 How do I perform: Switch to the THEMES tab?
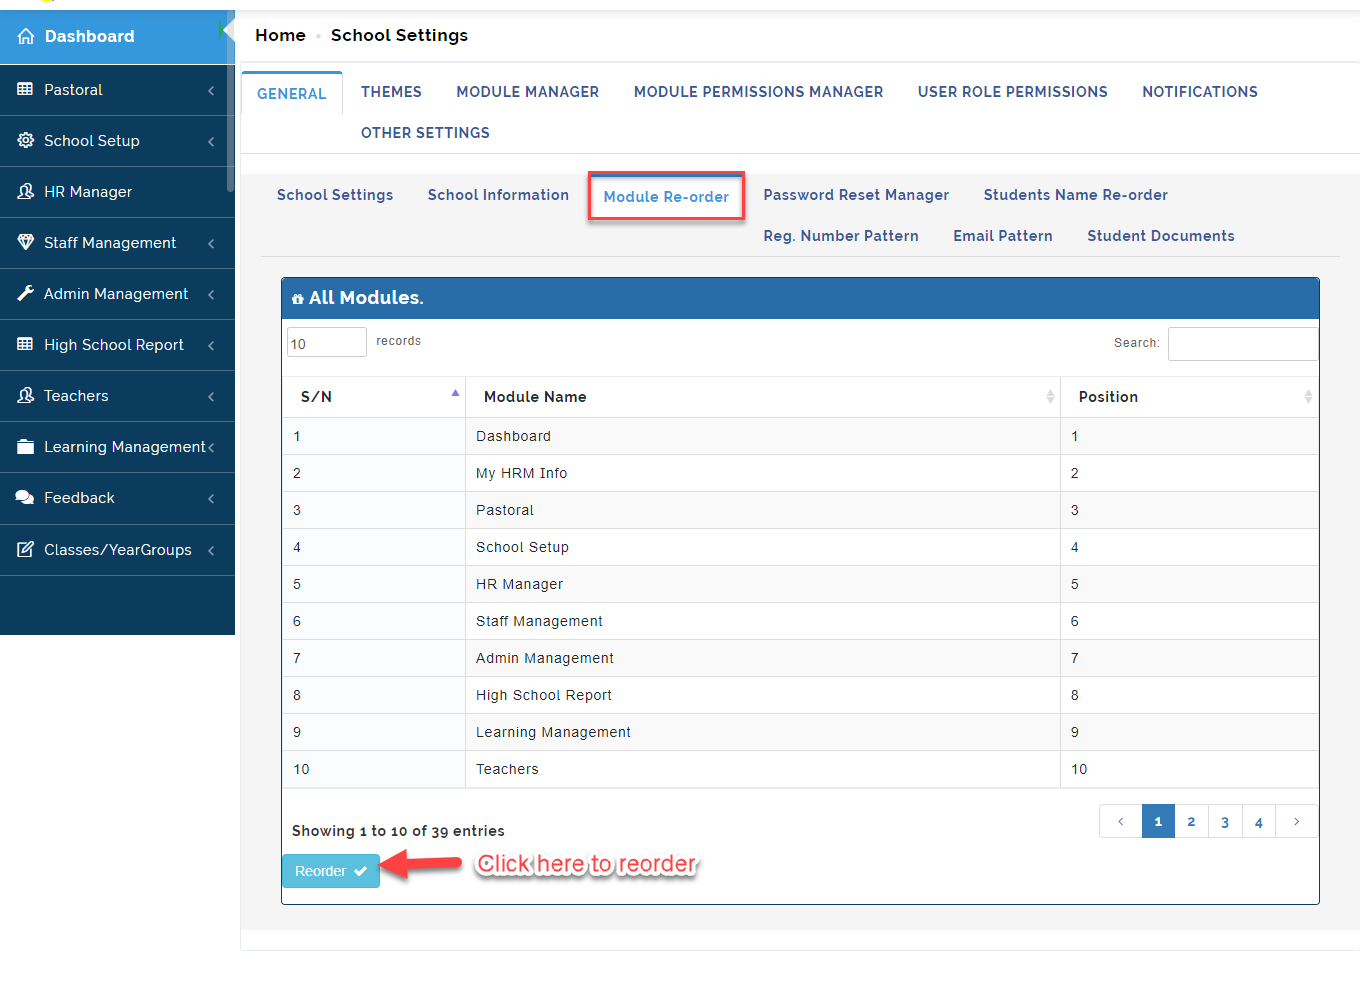pyautogui.click(x=391, y=92)
